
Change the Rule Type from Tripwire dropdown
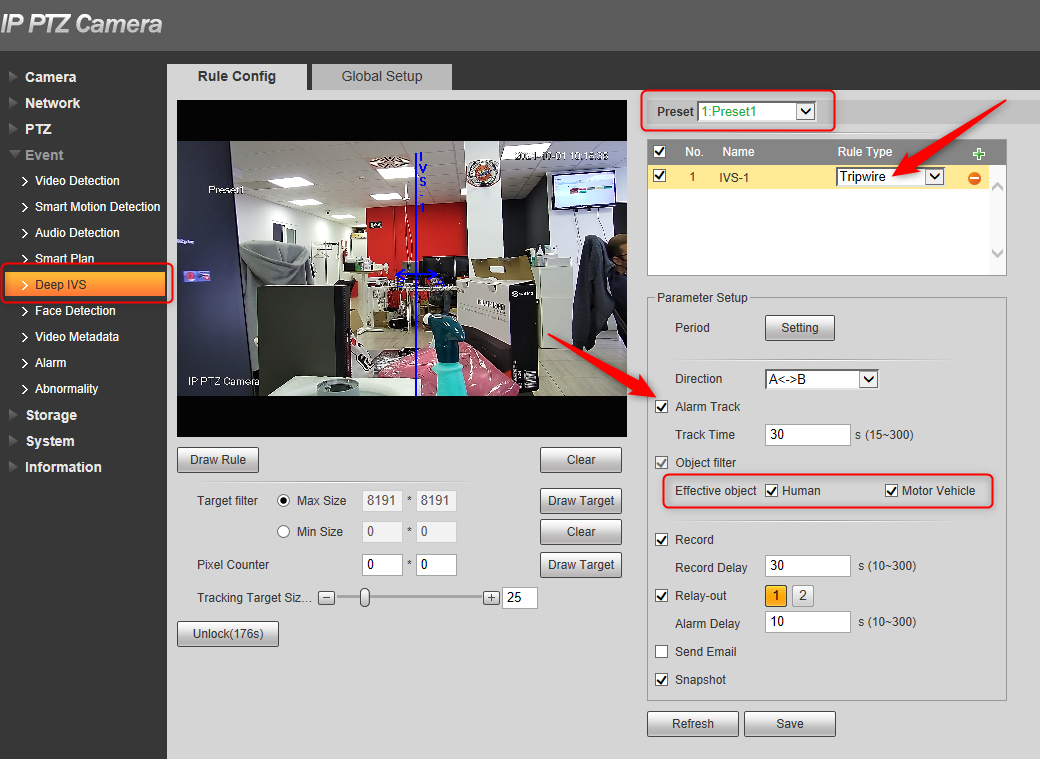(934, 176)
